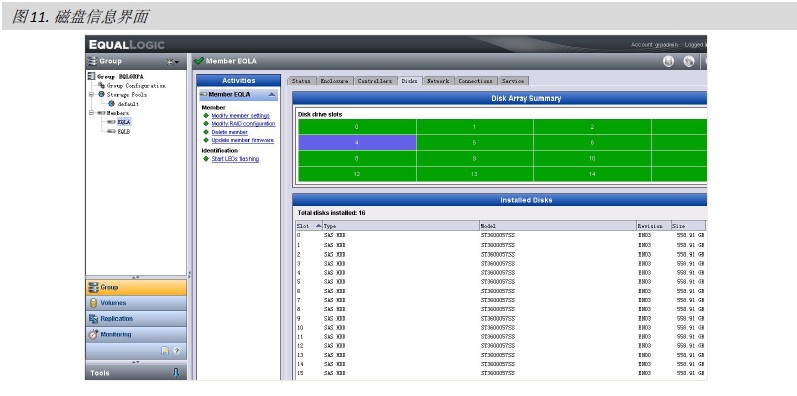Switch to the Controllers tab
Screen dimensions: 797x396
coord(375,81)
